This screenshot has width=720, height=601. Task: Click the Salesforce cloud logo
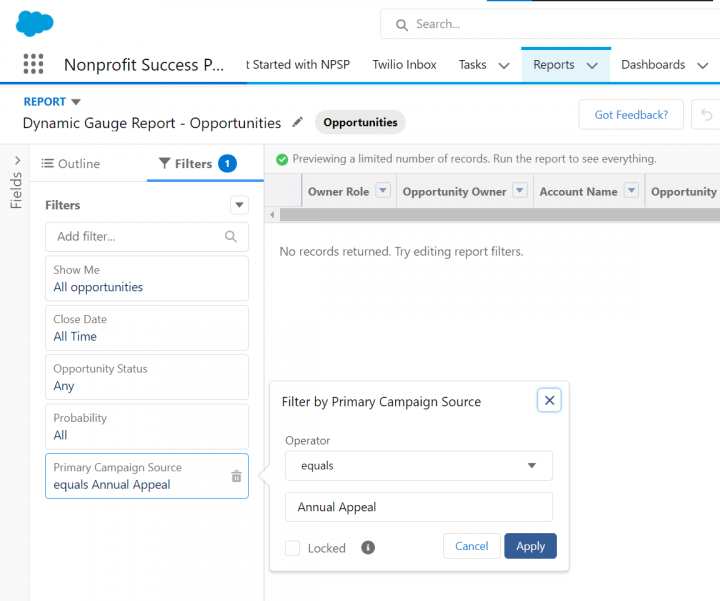34,23
